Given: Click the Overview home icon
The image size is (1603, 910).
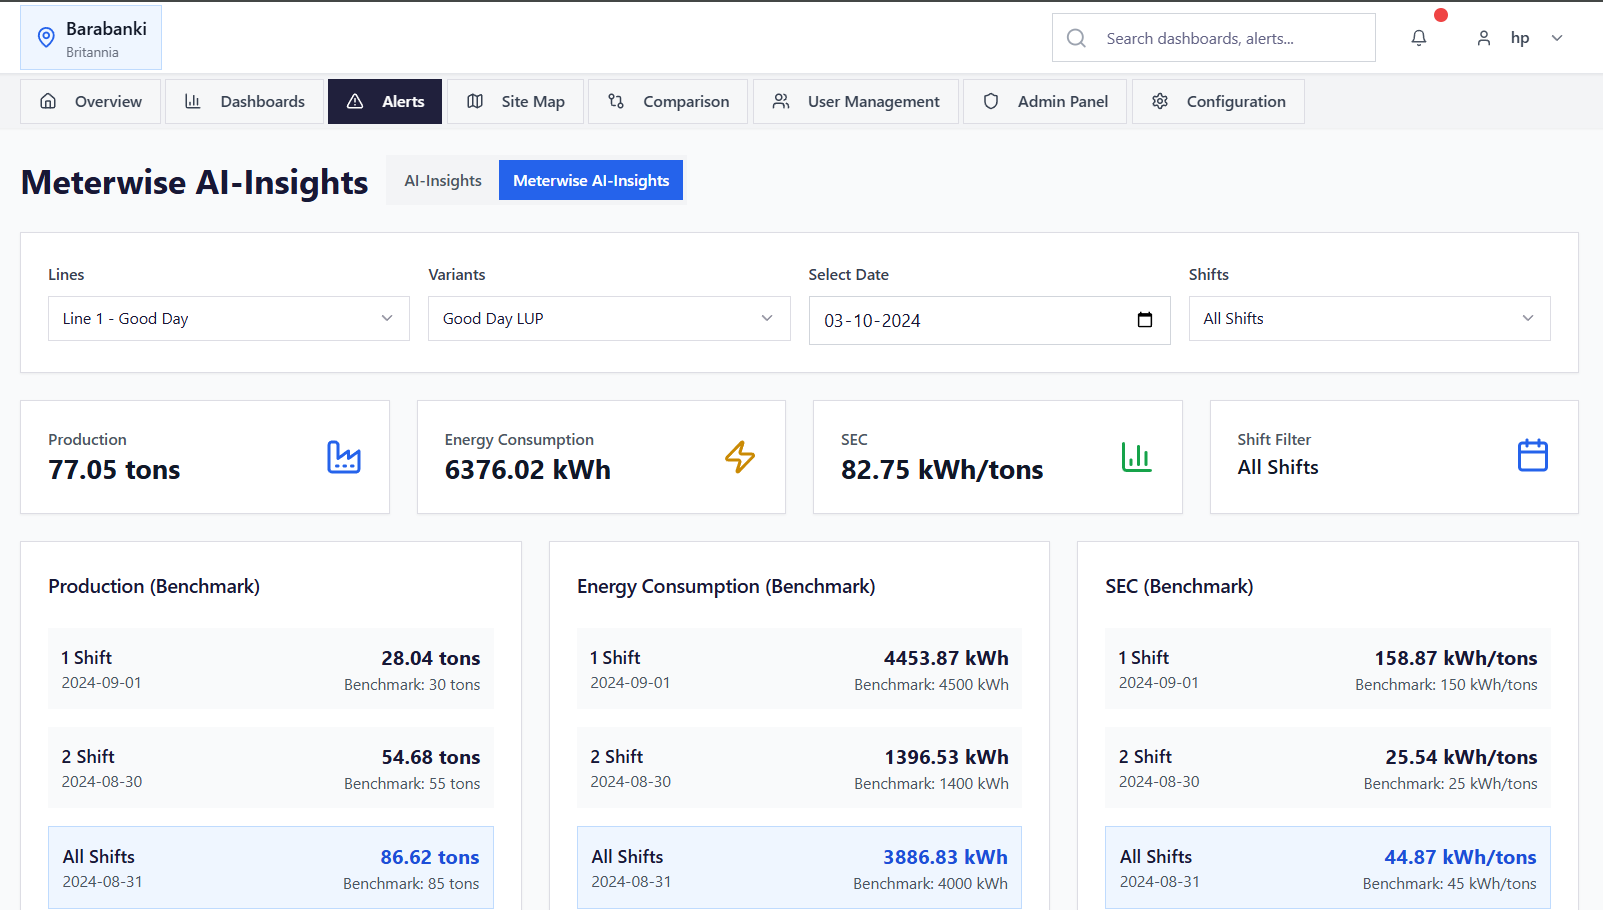Looking at the screenshot, I should [x=48, y=101].
